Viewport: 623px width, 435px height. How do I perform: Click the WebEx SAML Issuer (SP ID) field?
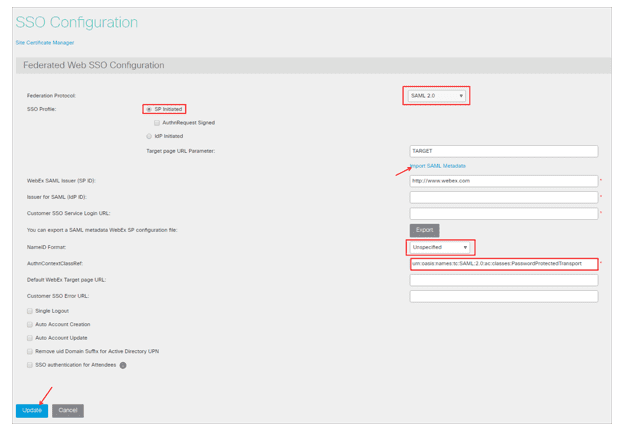coord(503,181)
